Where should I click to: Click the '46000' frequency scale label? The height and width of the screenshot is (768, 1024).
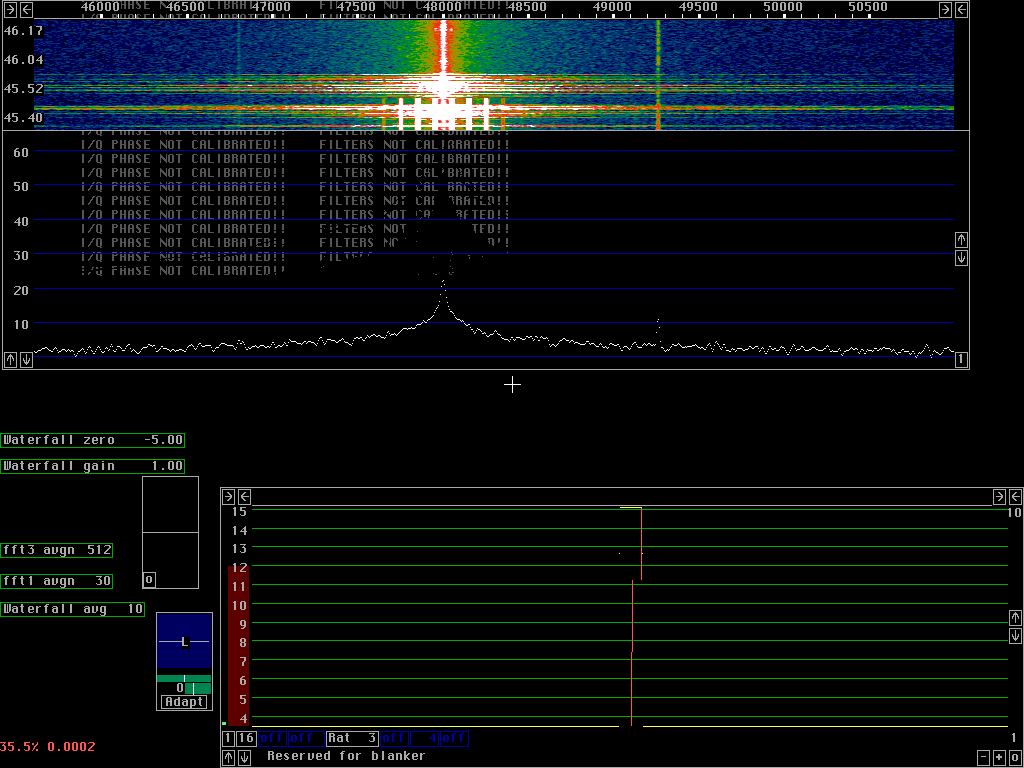101,7
